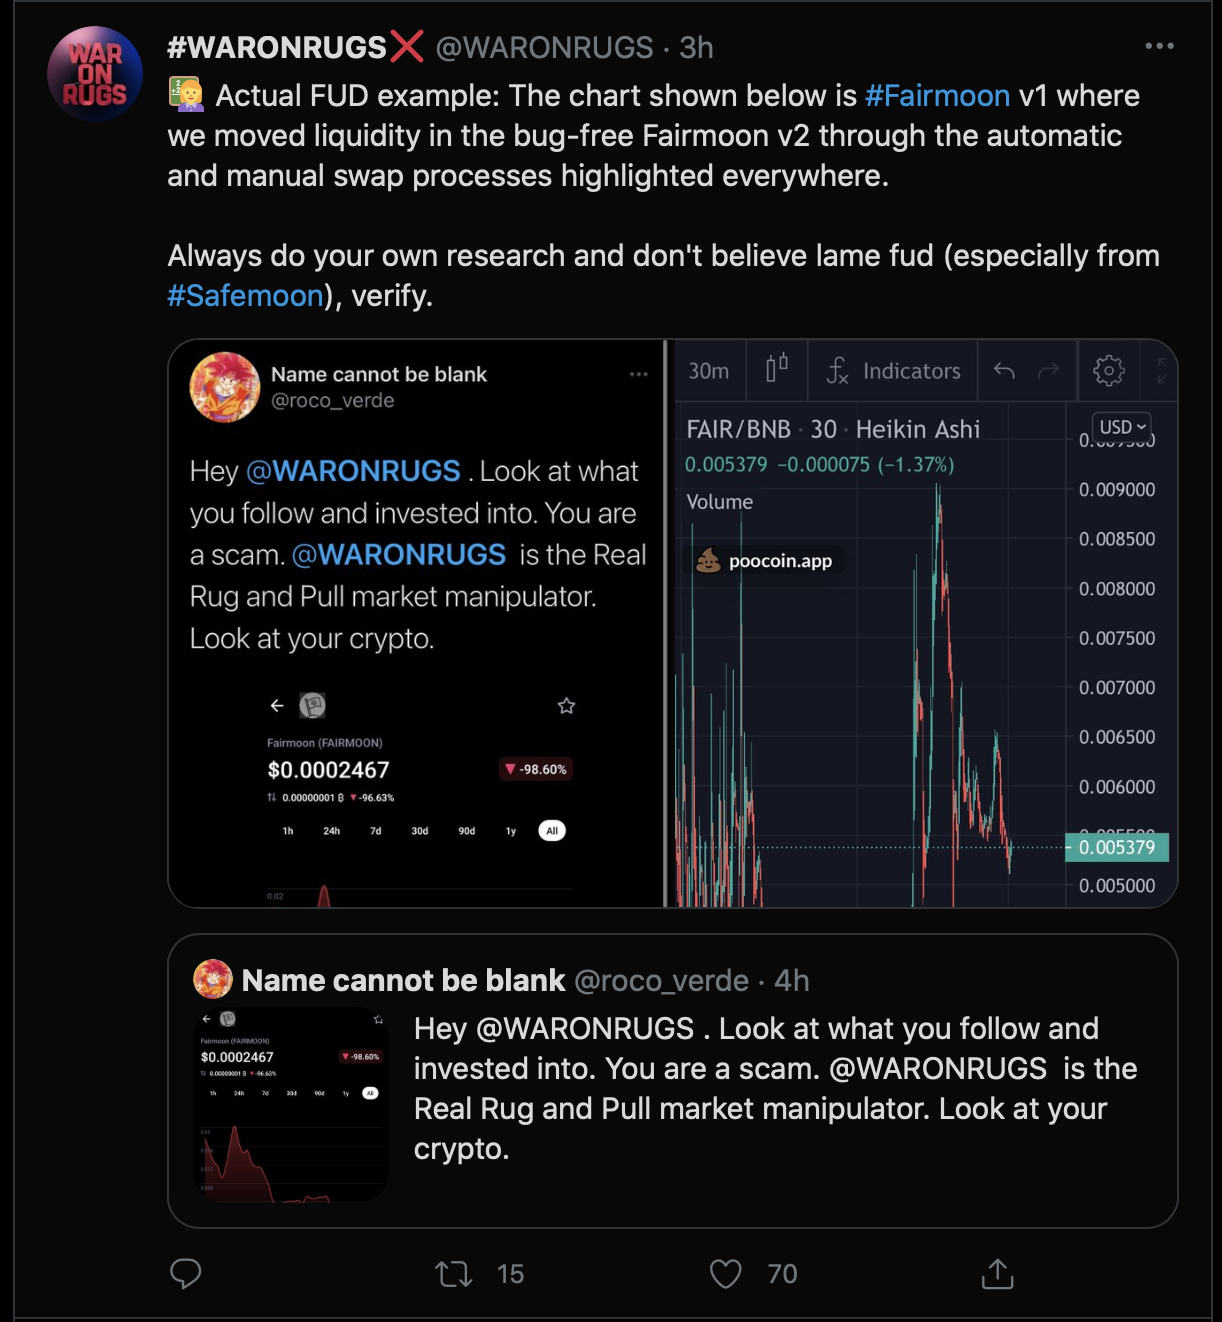Open the 30m timeframe selector
Viewport: 1222px width, 1322px height.
click(709, 371)
